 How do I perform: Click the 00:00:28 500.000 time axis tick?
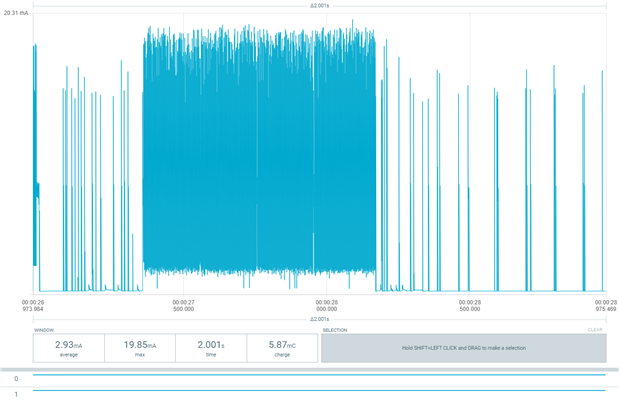pos(470,306)
